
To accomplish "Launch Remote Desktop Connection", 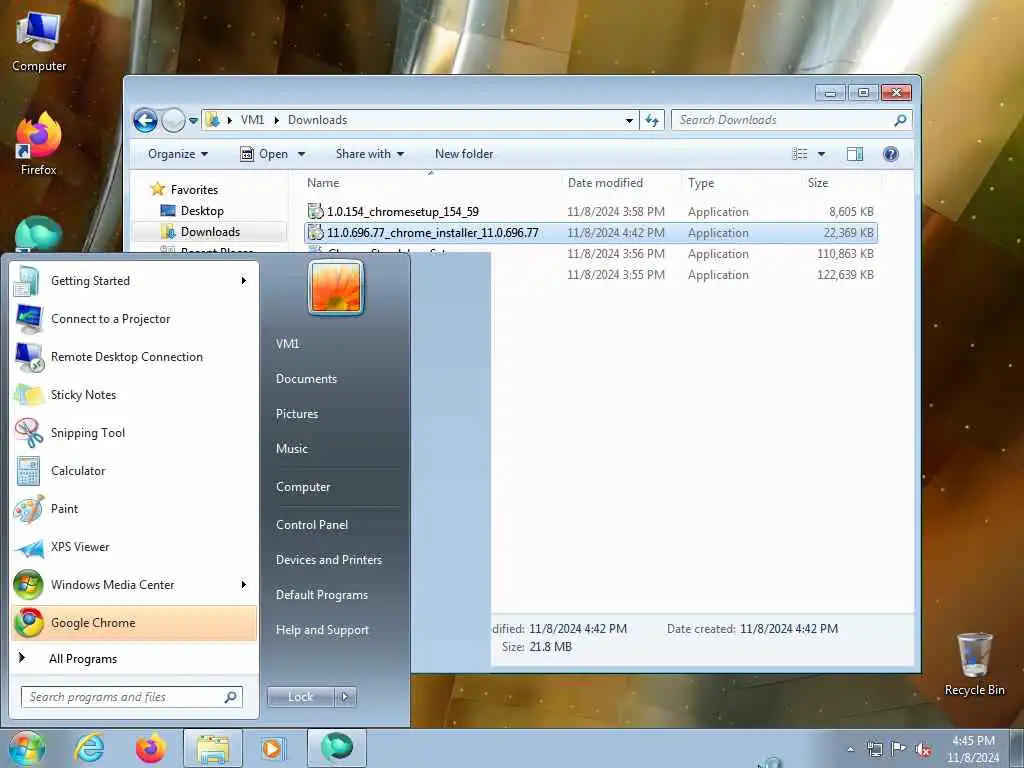I will point(134,357).
